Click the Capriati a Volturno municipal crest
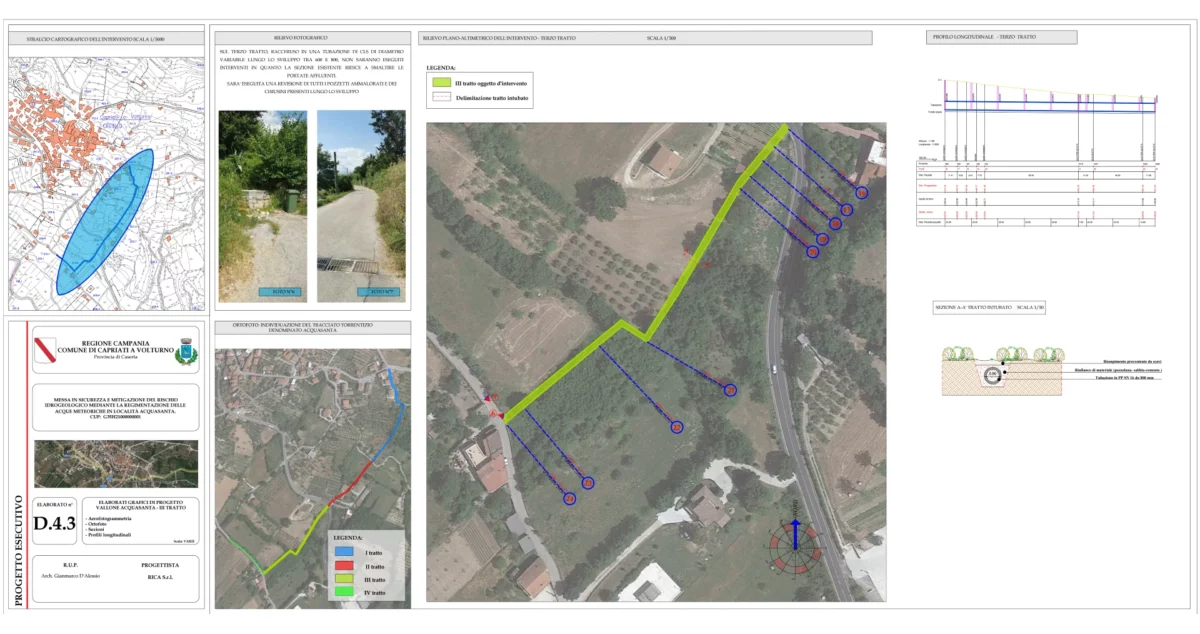 [186, 352]
